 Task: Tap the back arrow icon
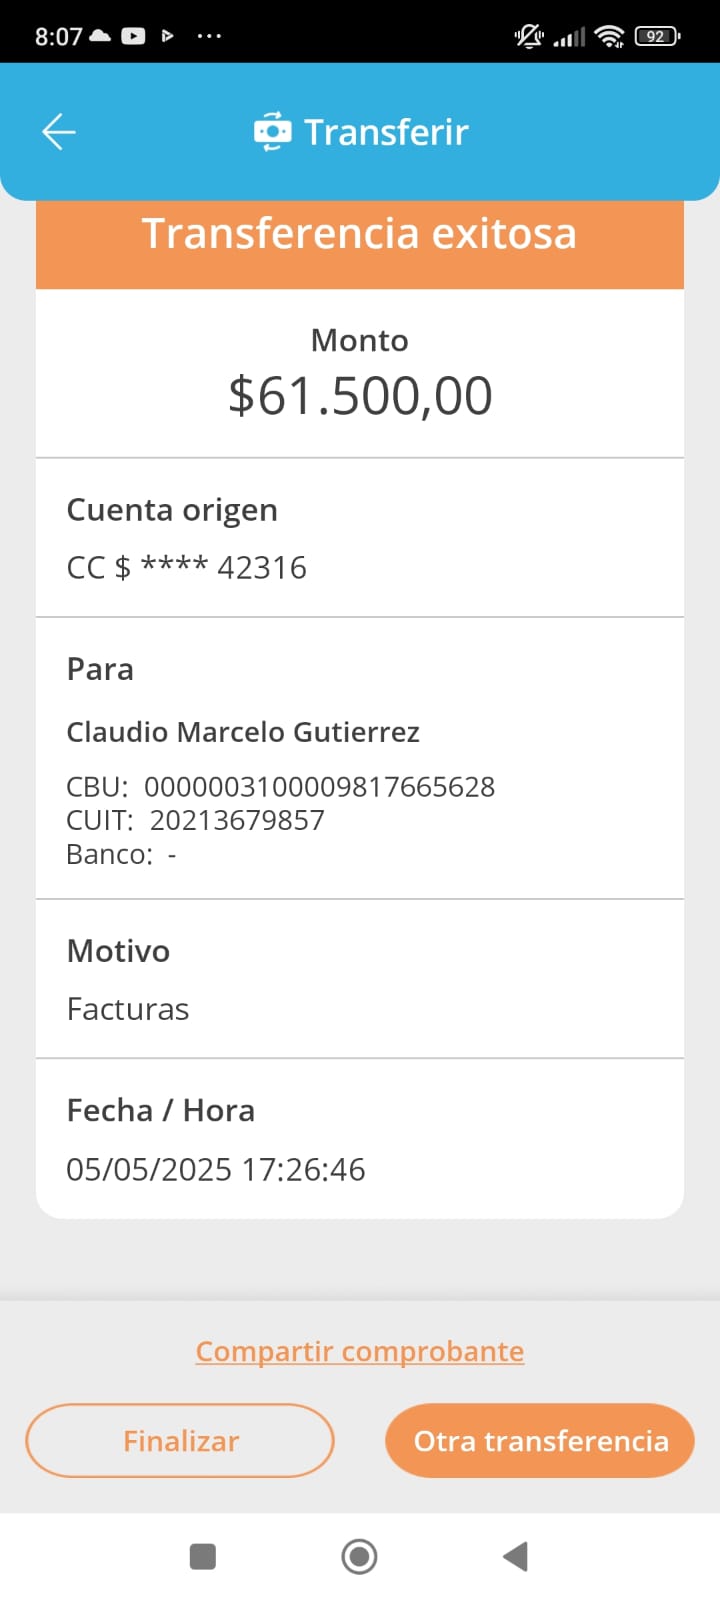(x=59, y=132)
